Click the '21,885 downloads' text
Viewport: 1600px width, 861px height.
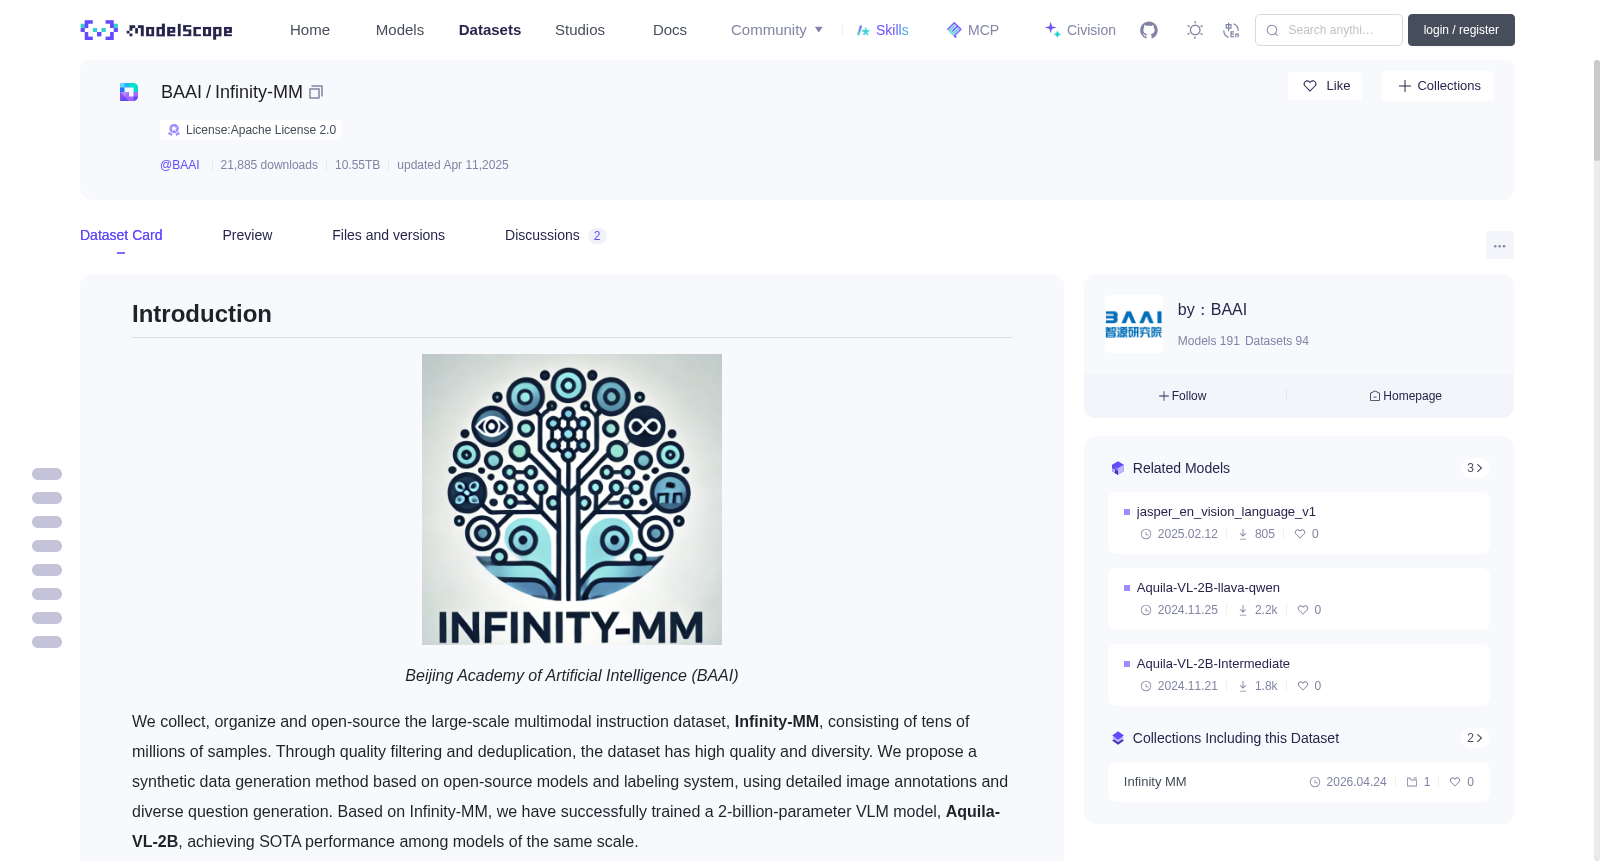tap(269, 165)
